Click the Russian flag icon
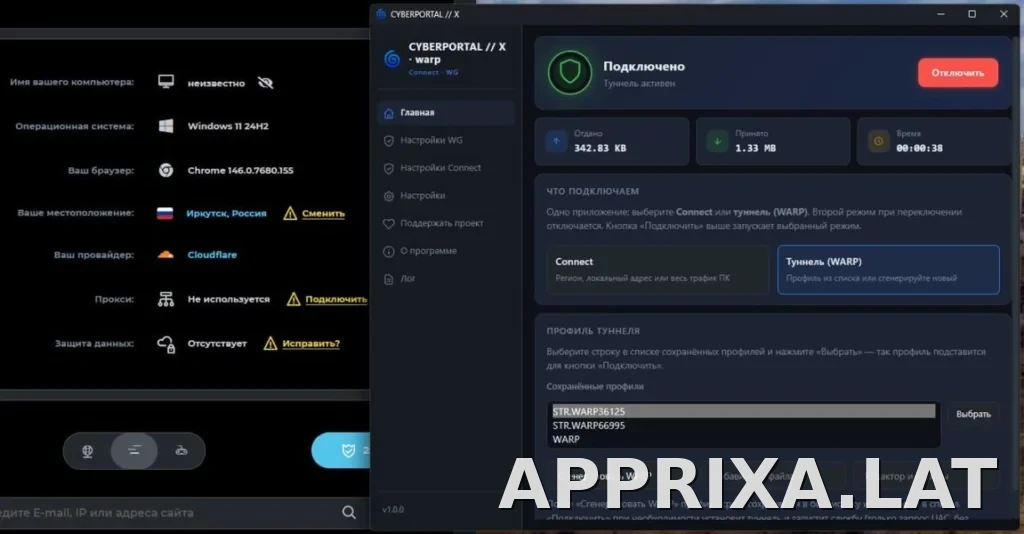 (165, 213)
